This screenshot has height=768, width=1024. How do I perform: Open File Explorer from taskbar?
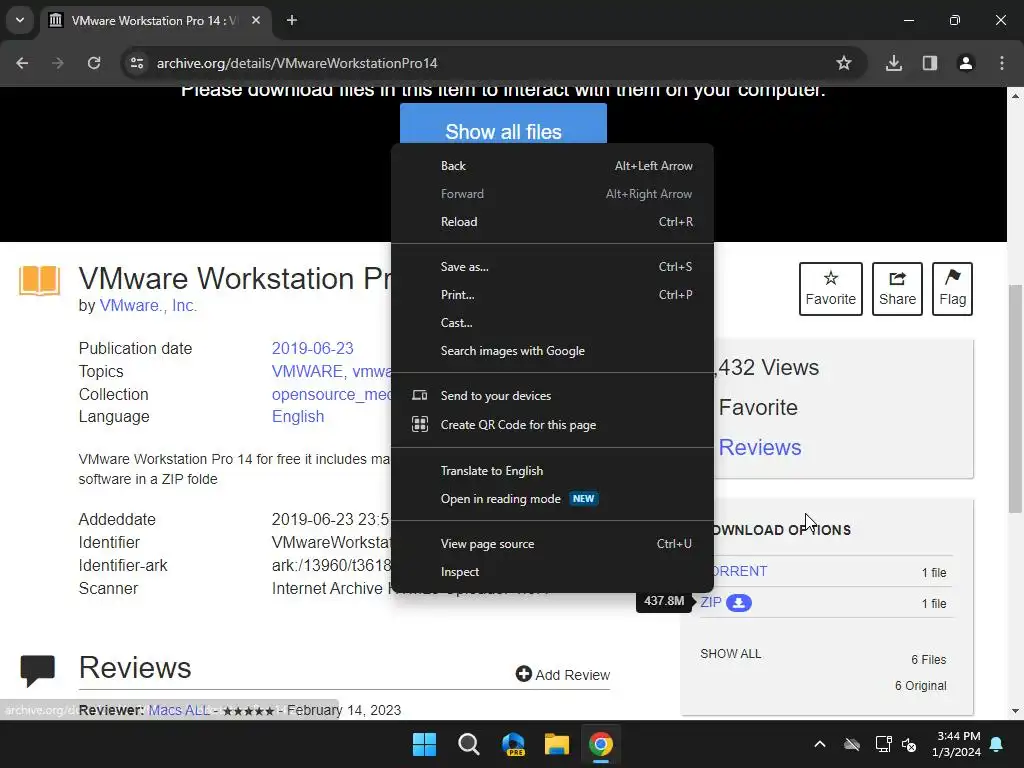tap(557, 744)
